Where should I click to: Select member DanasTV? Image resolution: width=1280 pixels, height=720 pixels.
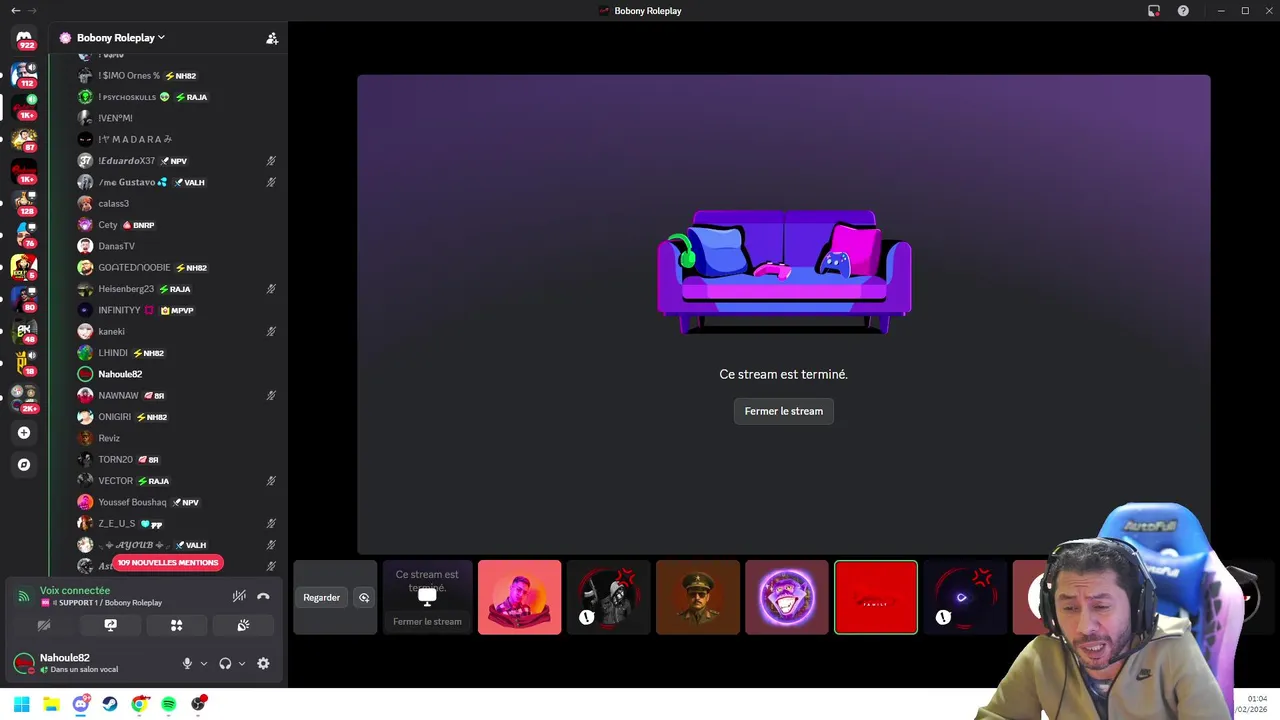pyautogui.click(x=116, y=246)
